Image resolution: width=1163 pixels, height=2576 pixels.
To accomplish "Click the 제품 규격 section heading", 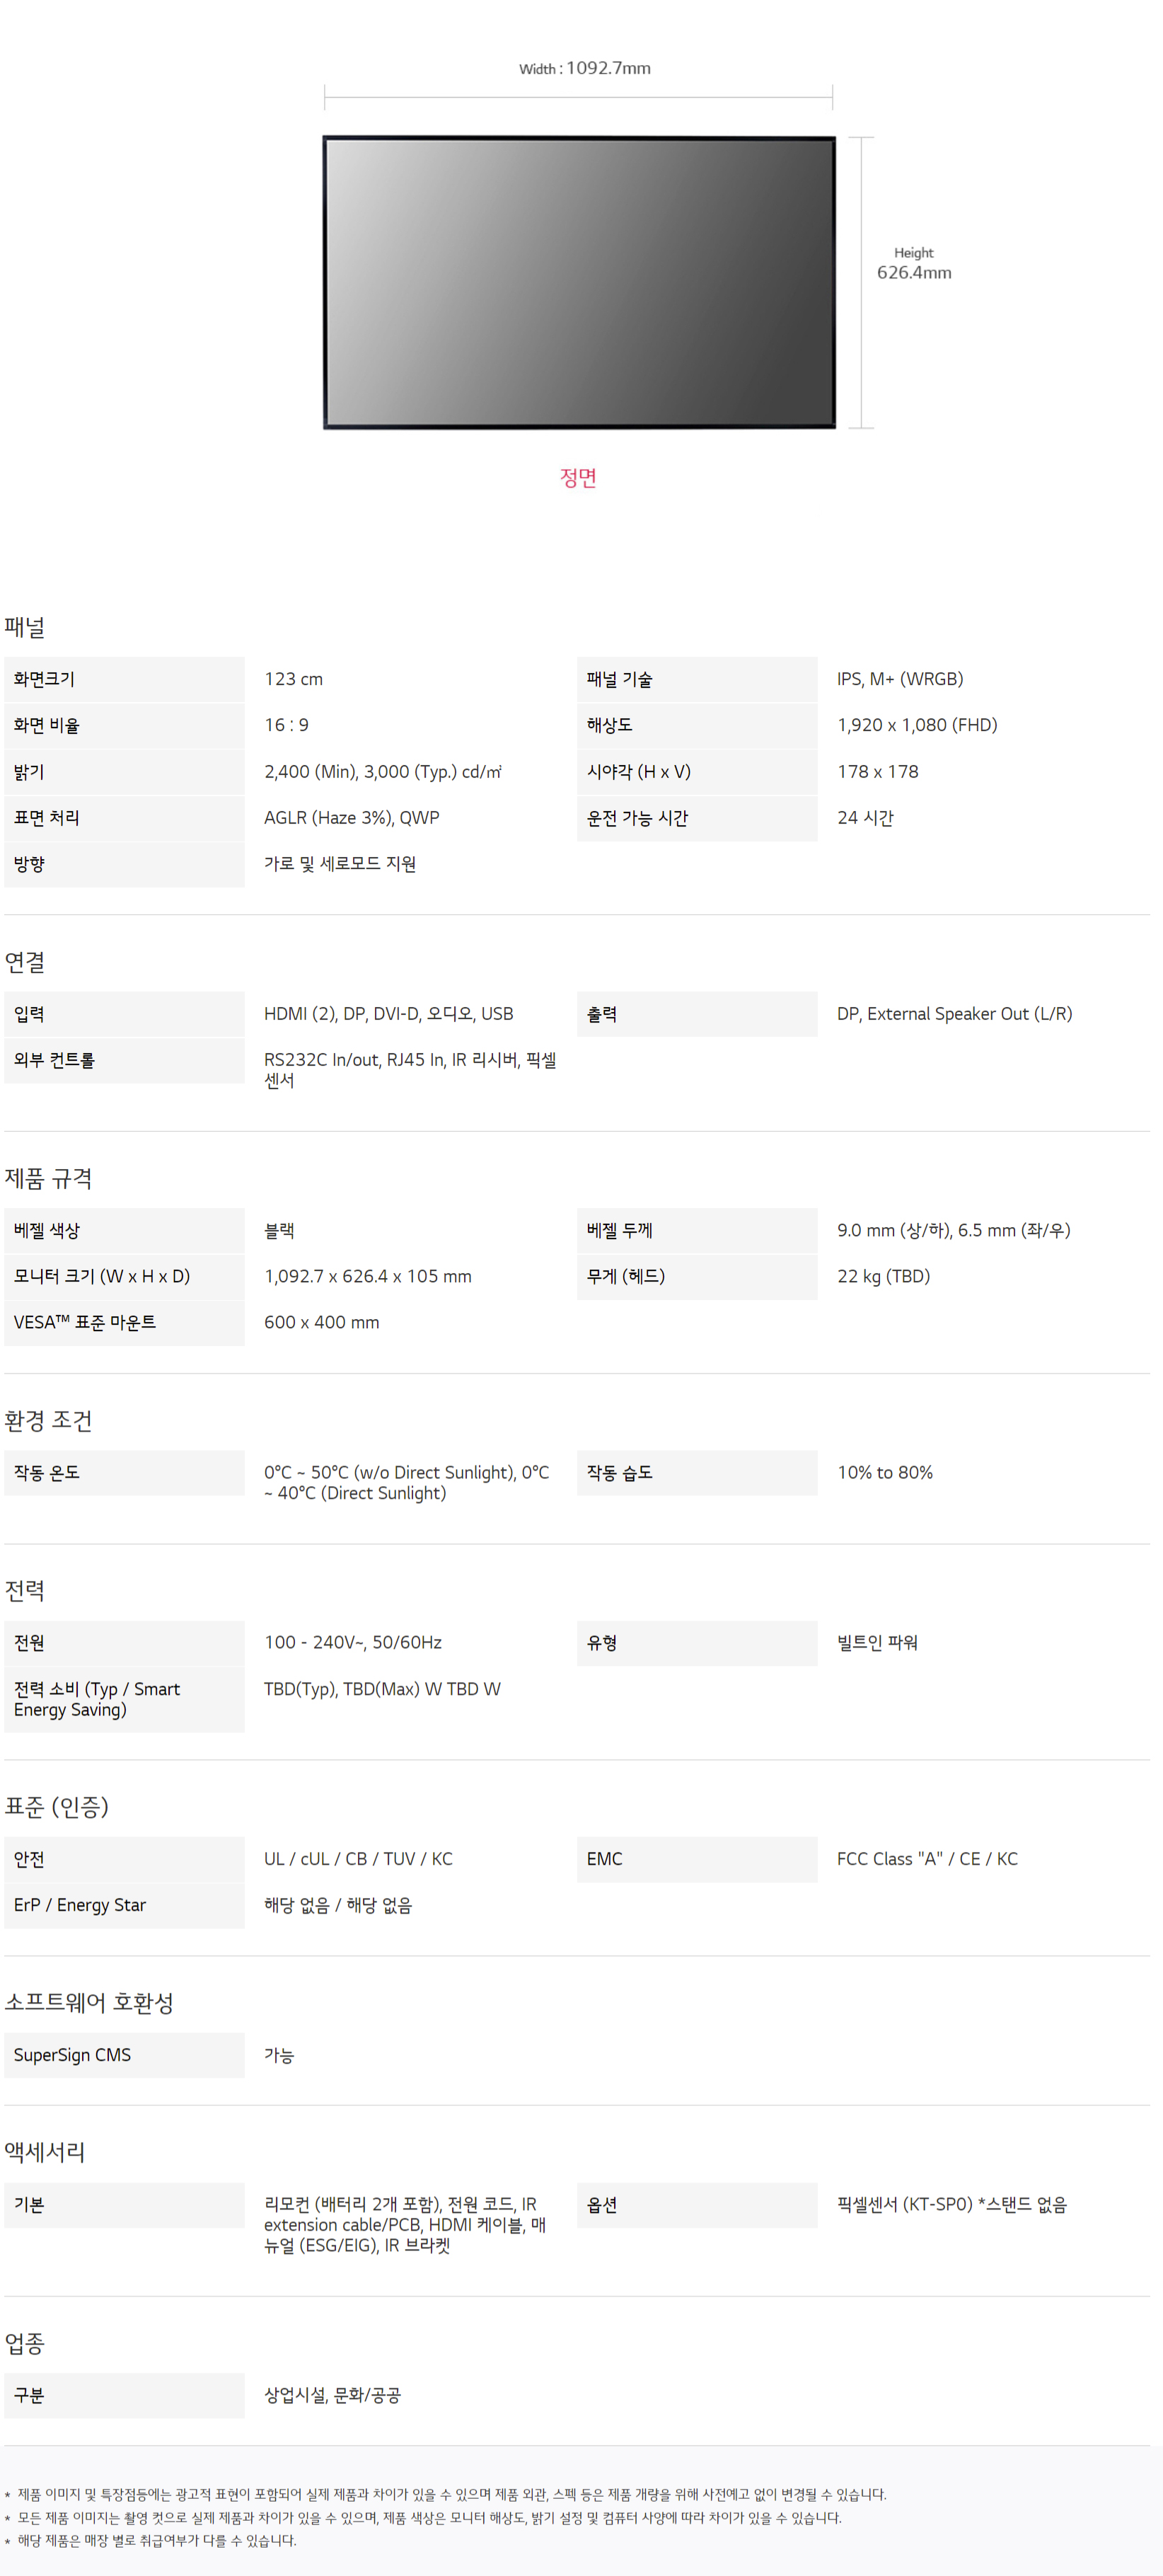I will [48, 1178].
